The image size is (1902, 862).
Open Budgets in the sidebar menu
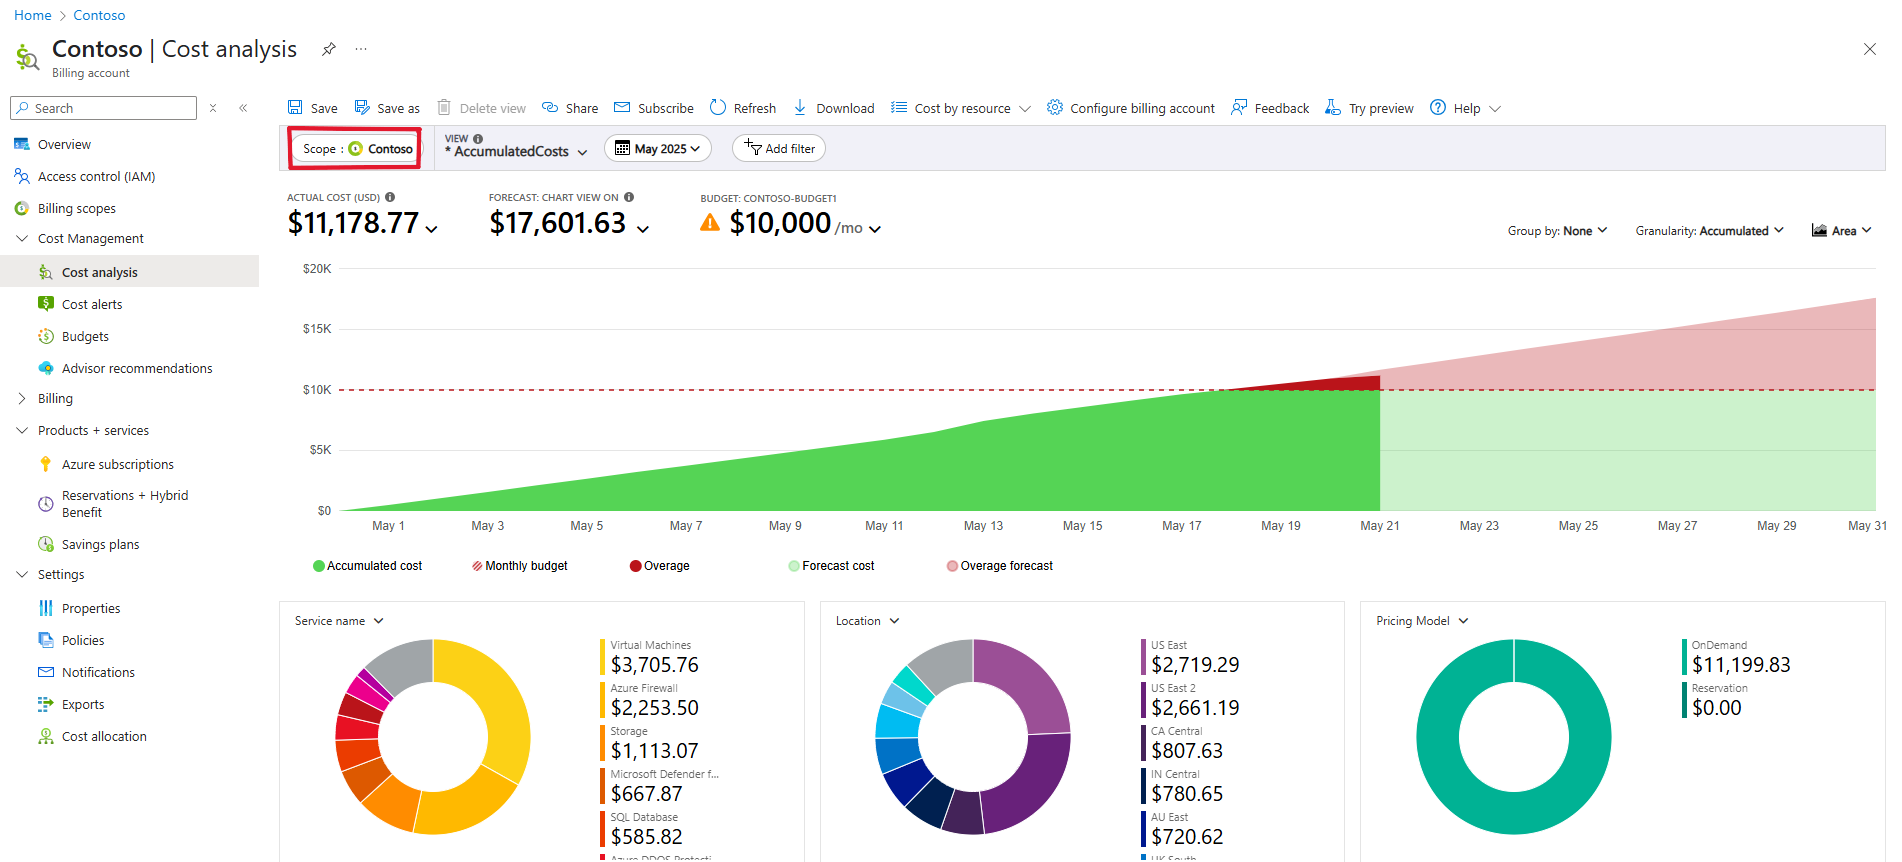(x=85, y=337)
